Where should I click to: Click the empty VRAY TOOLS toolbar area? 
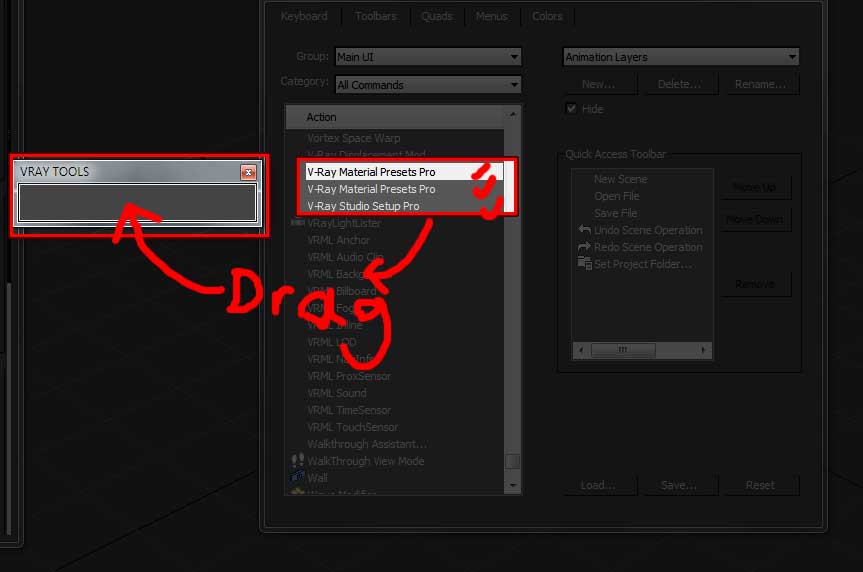coord(138,203)
